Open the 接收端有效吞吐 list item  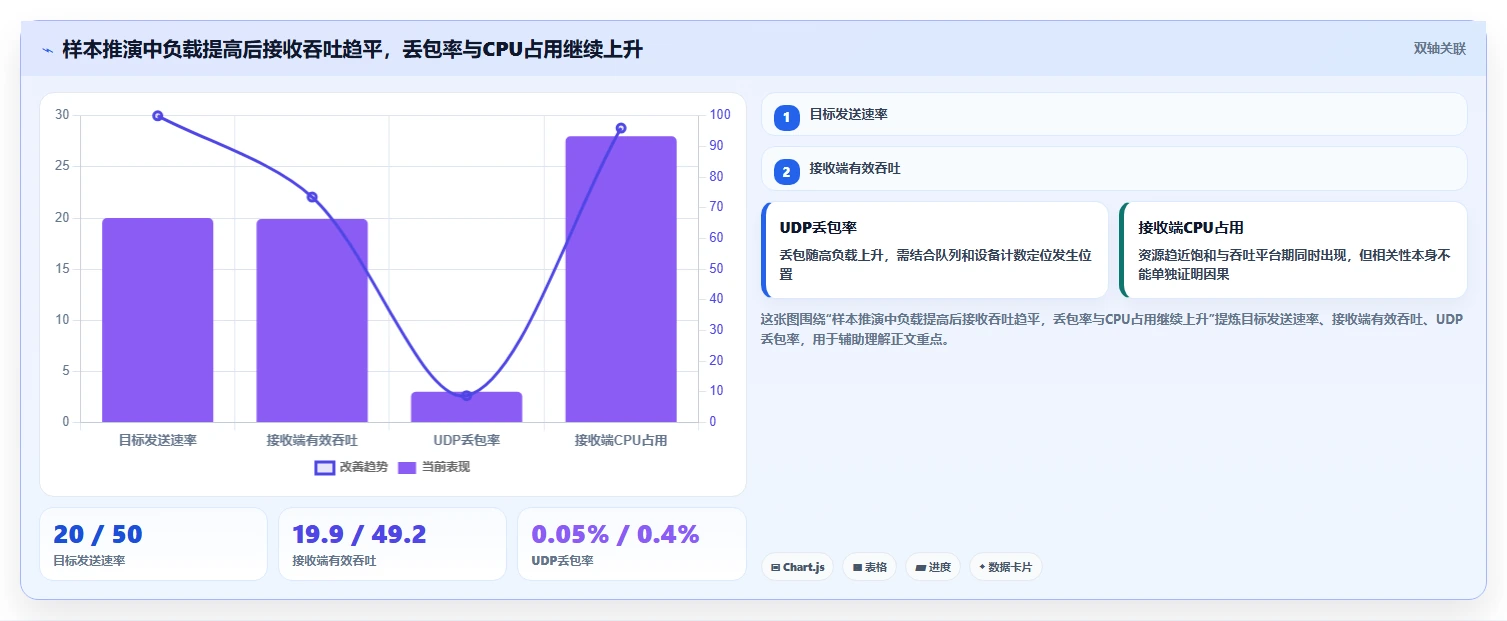tap(1114, 169)
